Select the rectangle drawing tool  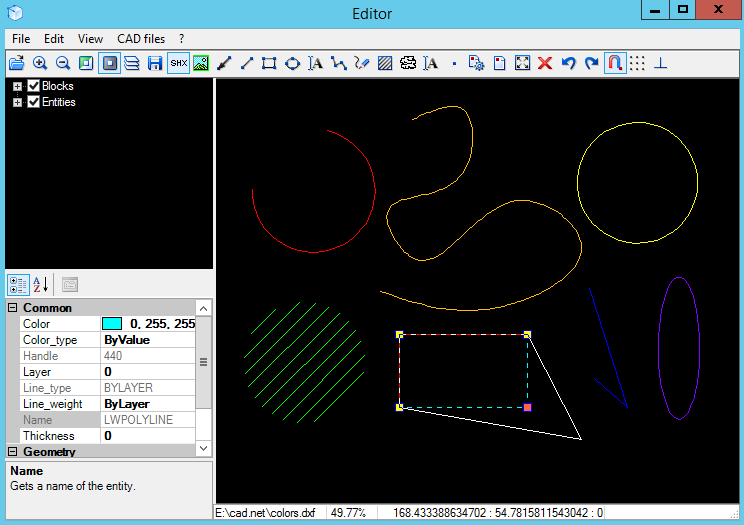[269, 63]
